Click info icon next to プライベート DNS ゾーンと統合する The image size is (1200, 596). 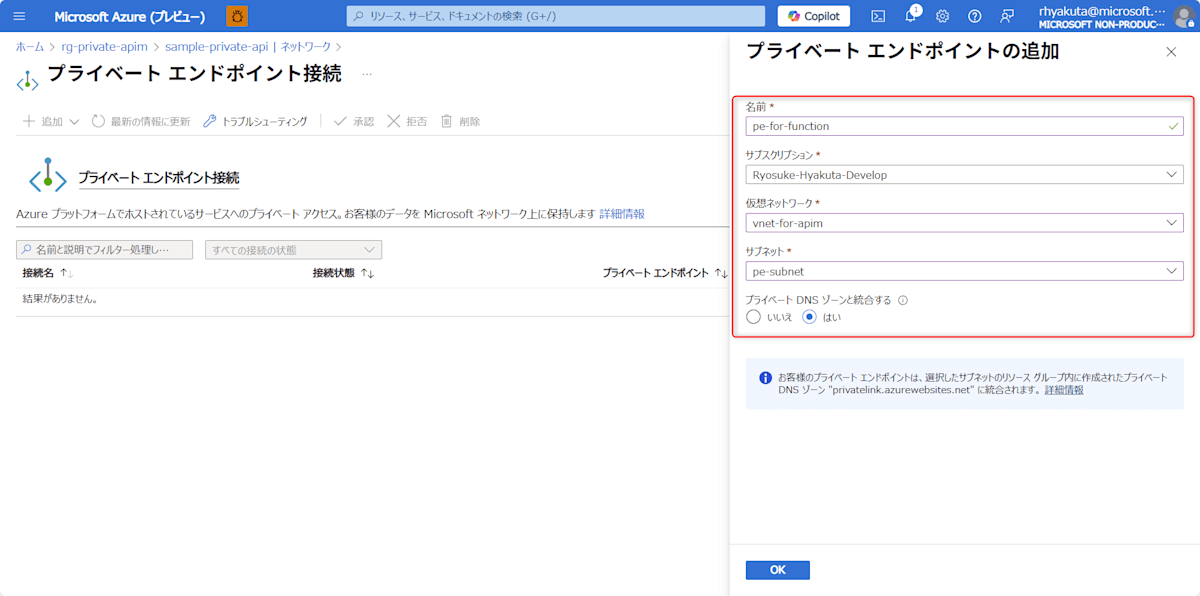(x=902, y=300)
